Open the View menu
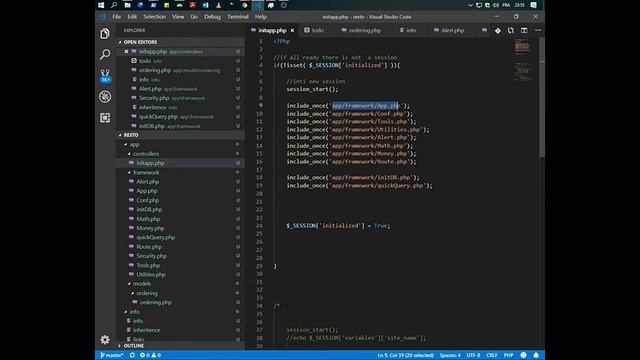Screen dimensions: 640x360 click(x=178, y=17)
